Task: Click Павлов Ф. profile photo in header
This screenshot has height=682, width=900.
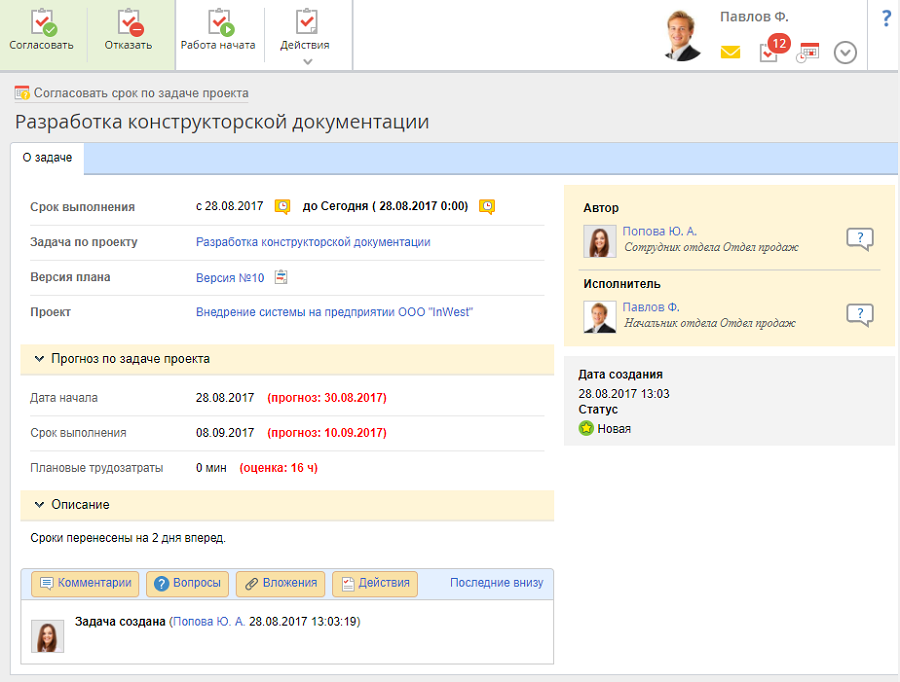Action: (683, 36)
